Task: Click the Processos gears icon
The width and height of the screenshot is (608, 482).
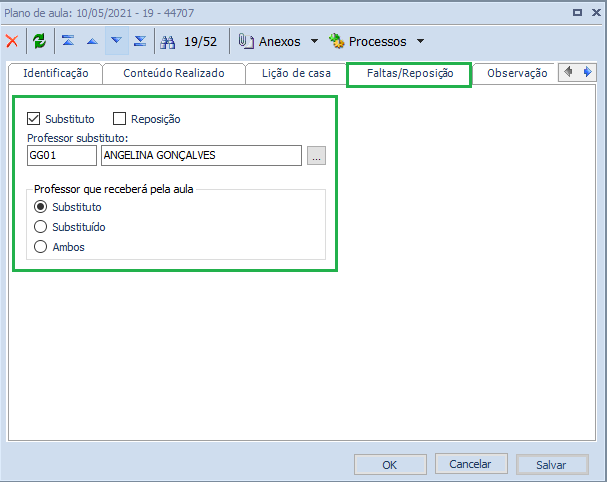Action: 337,41
